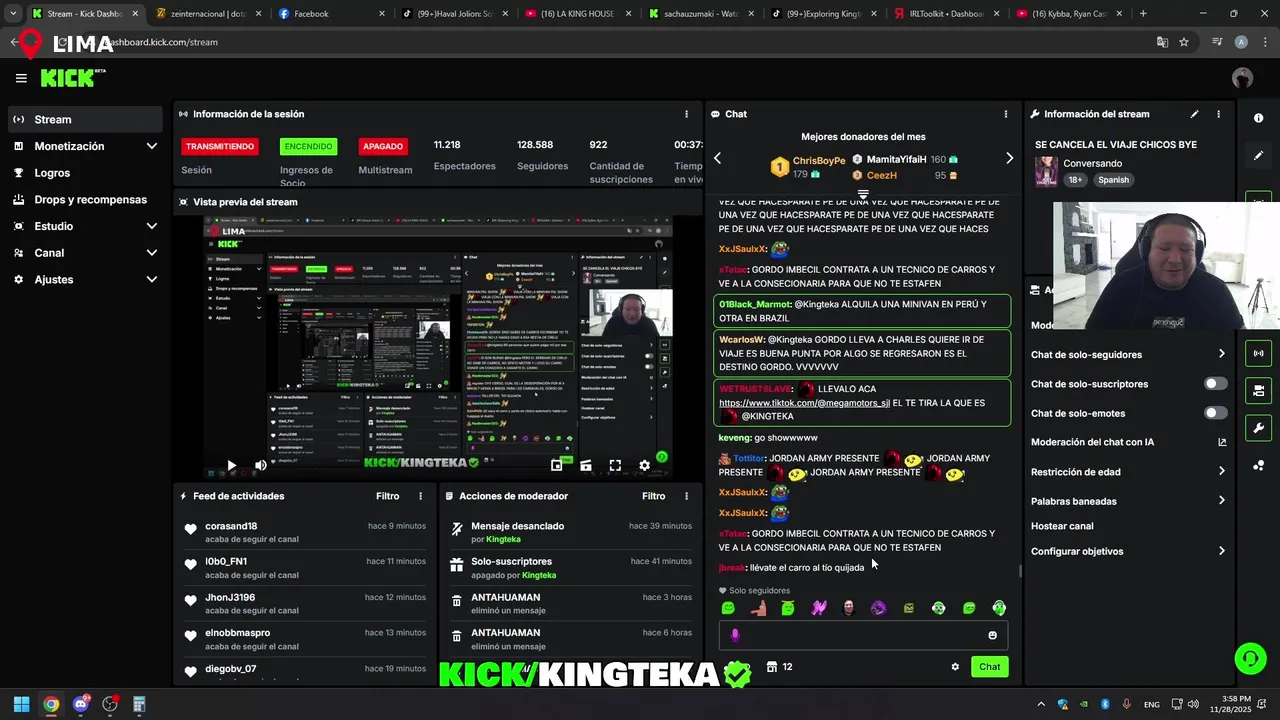Screen dimensions: 1280x720
Task: Open external link for Moderación del chat con IA
Action: (1222, 442)
